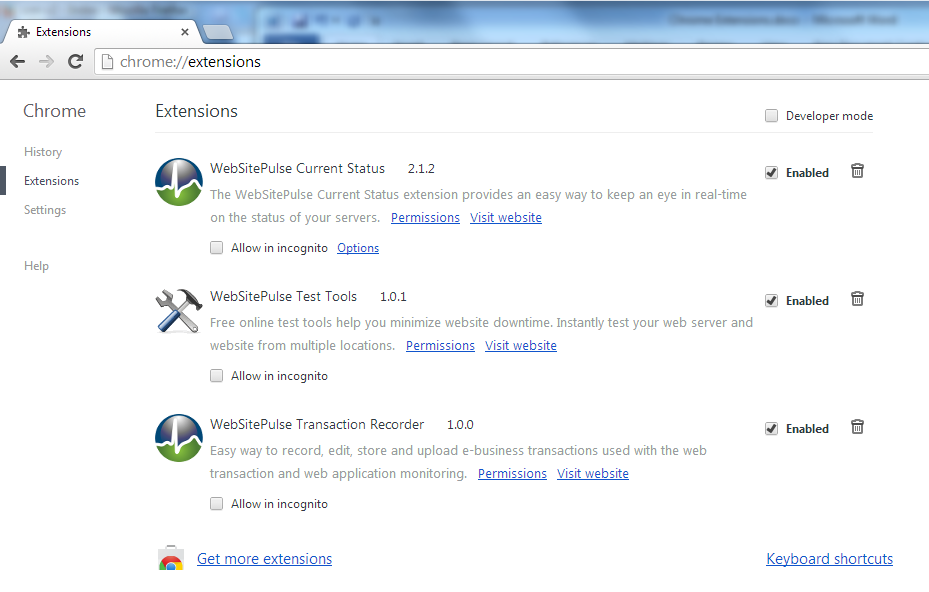
Task: Click the Test Tools hammer and wrench icon
Action: coord(179,311)
